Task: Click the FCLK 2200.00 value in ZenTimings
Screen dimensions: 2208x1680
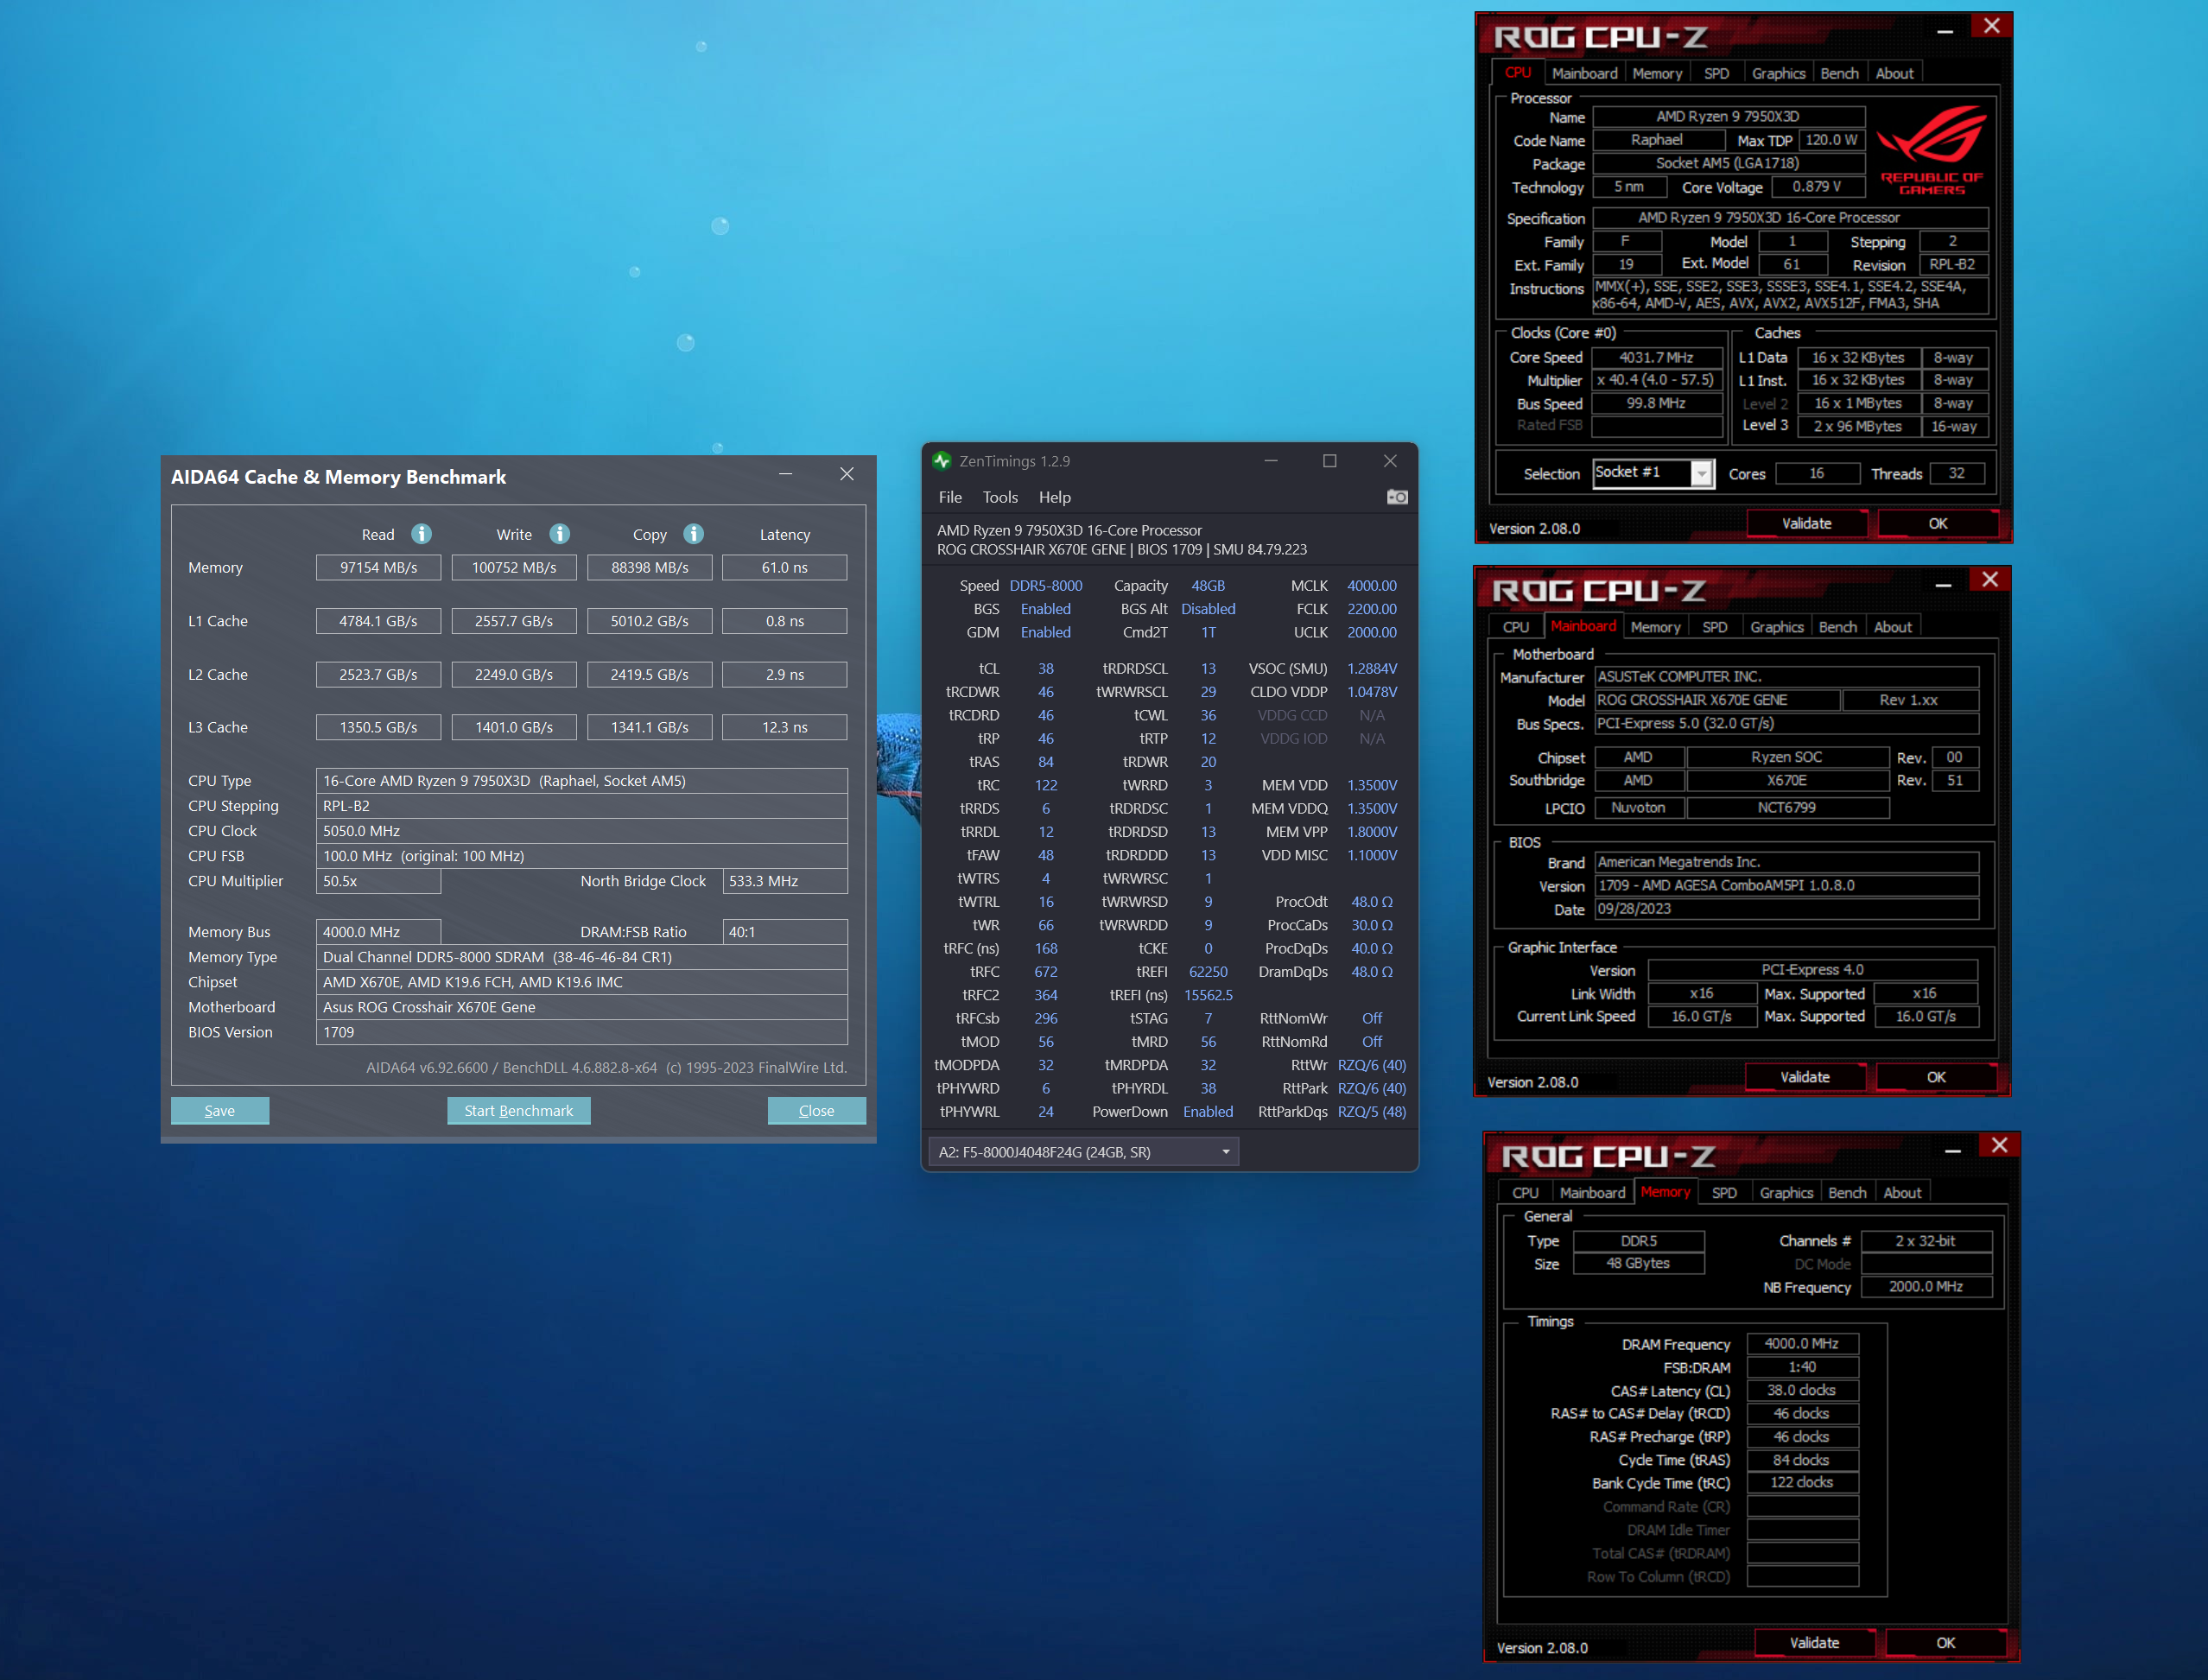Action: pyautogui.click(x=1372, y=609)
